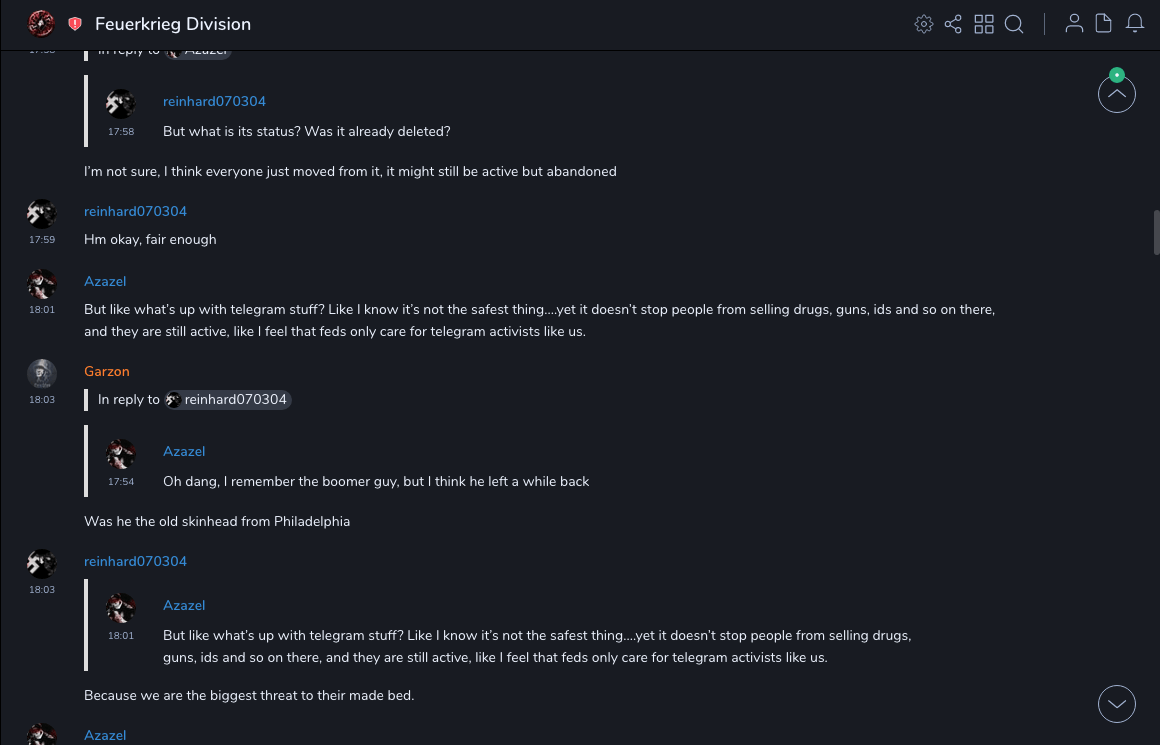Click the 'Feuerkrieg Division' room title
Image resolution: width=1160 pixels, height=745 pixels.
[173, 24]
